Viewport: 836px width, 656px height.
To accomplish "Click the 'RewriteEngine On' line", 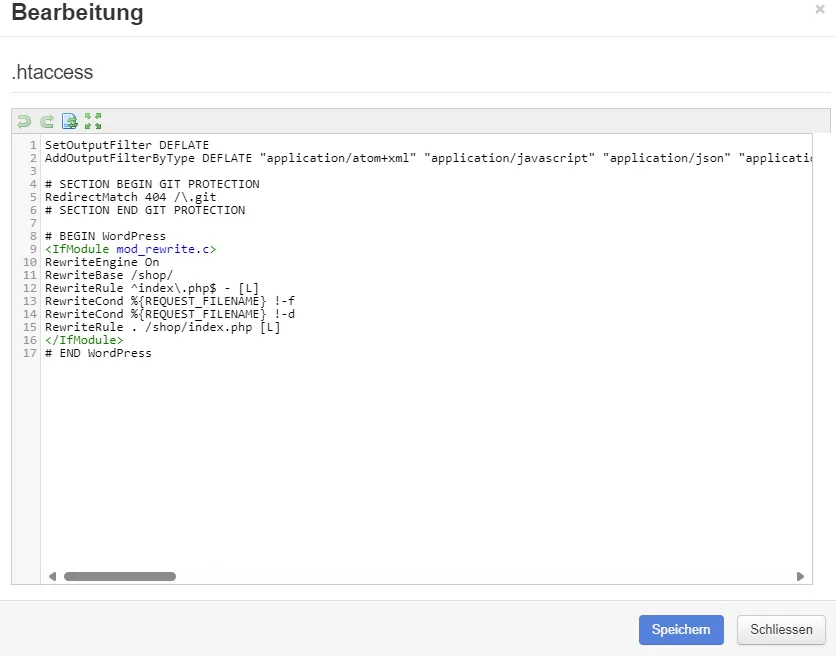I will (x=102, y=262).
